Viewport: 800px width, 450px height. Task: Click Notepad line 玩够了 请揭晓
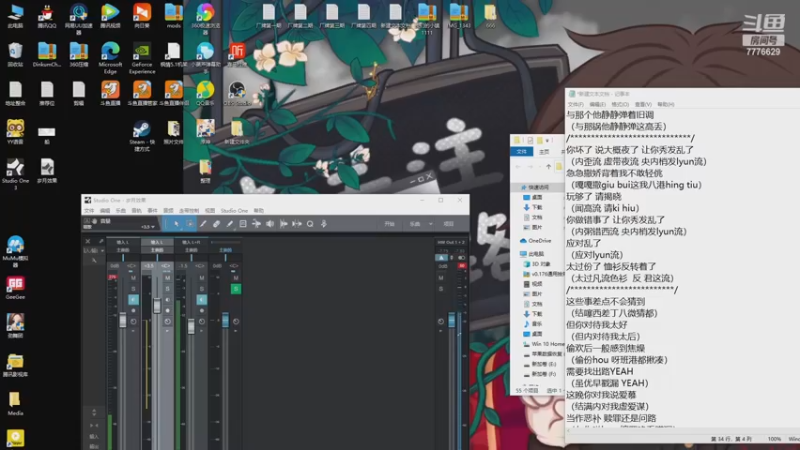pos(593,196)
